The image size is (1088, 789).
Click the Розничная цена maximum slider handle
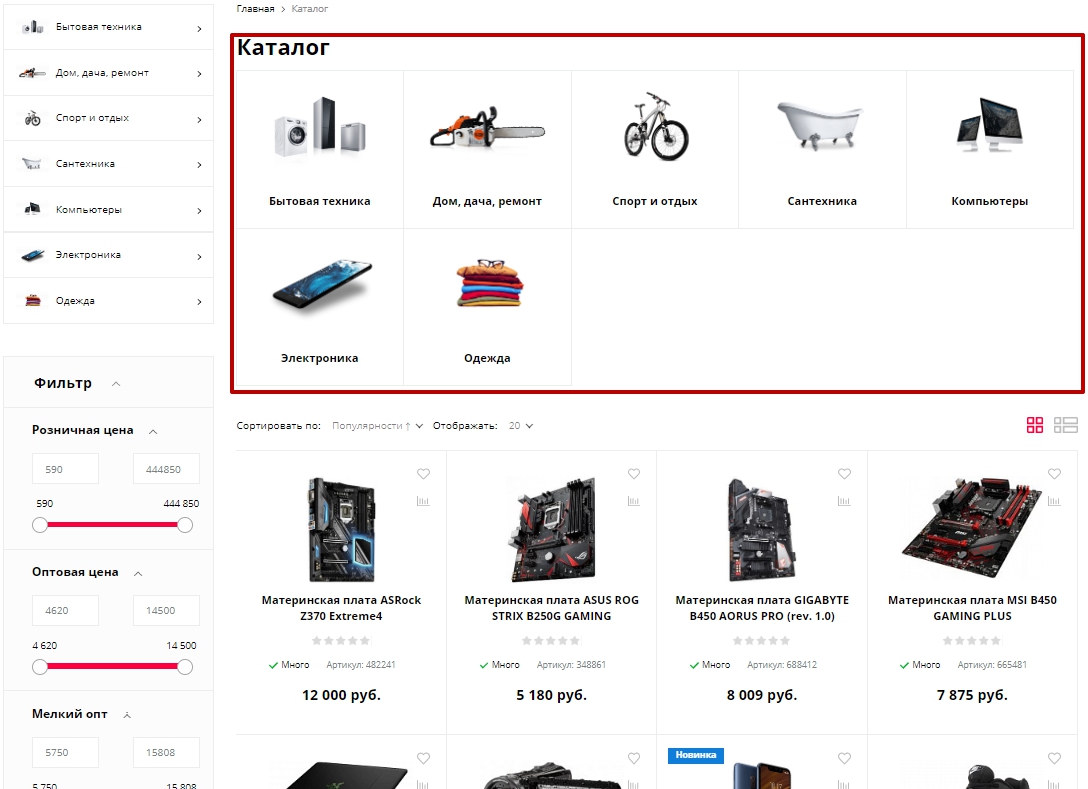pyautogui.click(x=185, y=525)
